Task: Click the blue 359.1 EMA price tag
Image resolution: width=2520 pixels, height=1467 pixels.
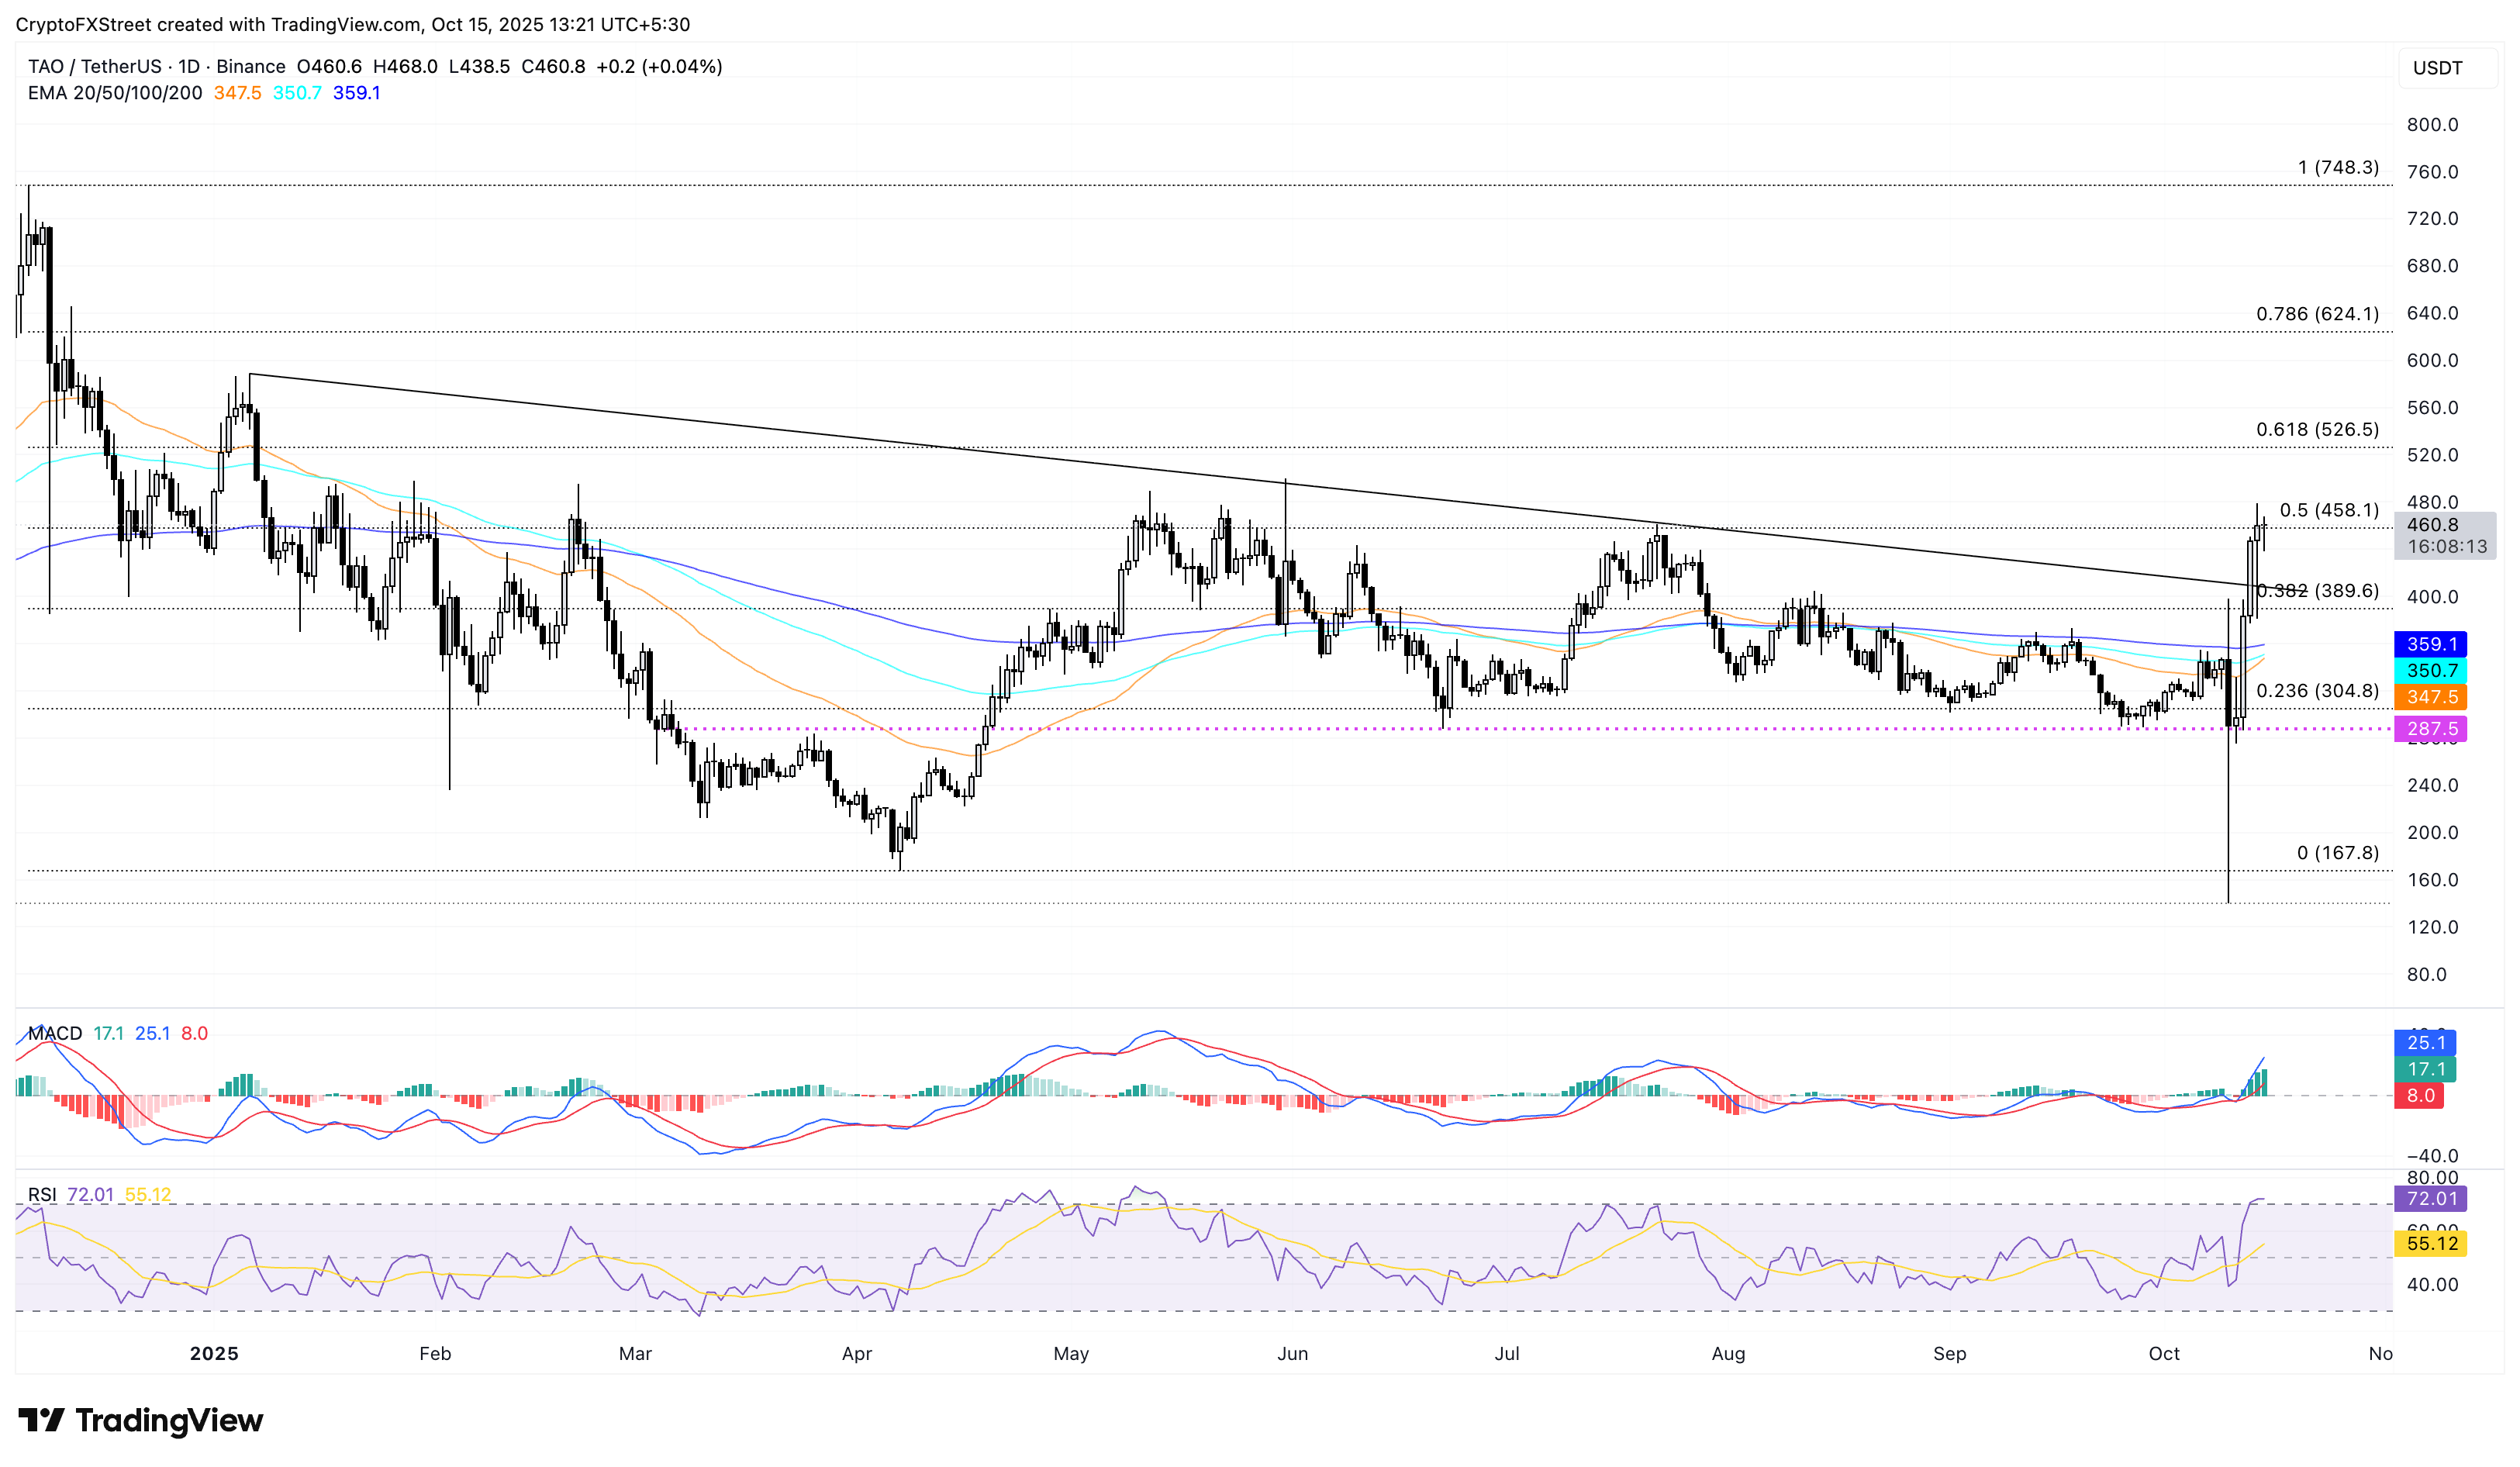Action: tap(2431, 644)
